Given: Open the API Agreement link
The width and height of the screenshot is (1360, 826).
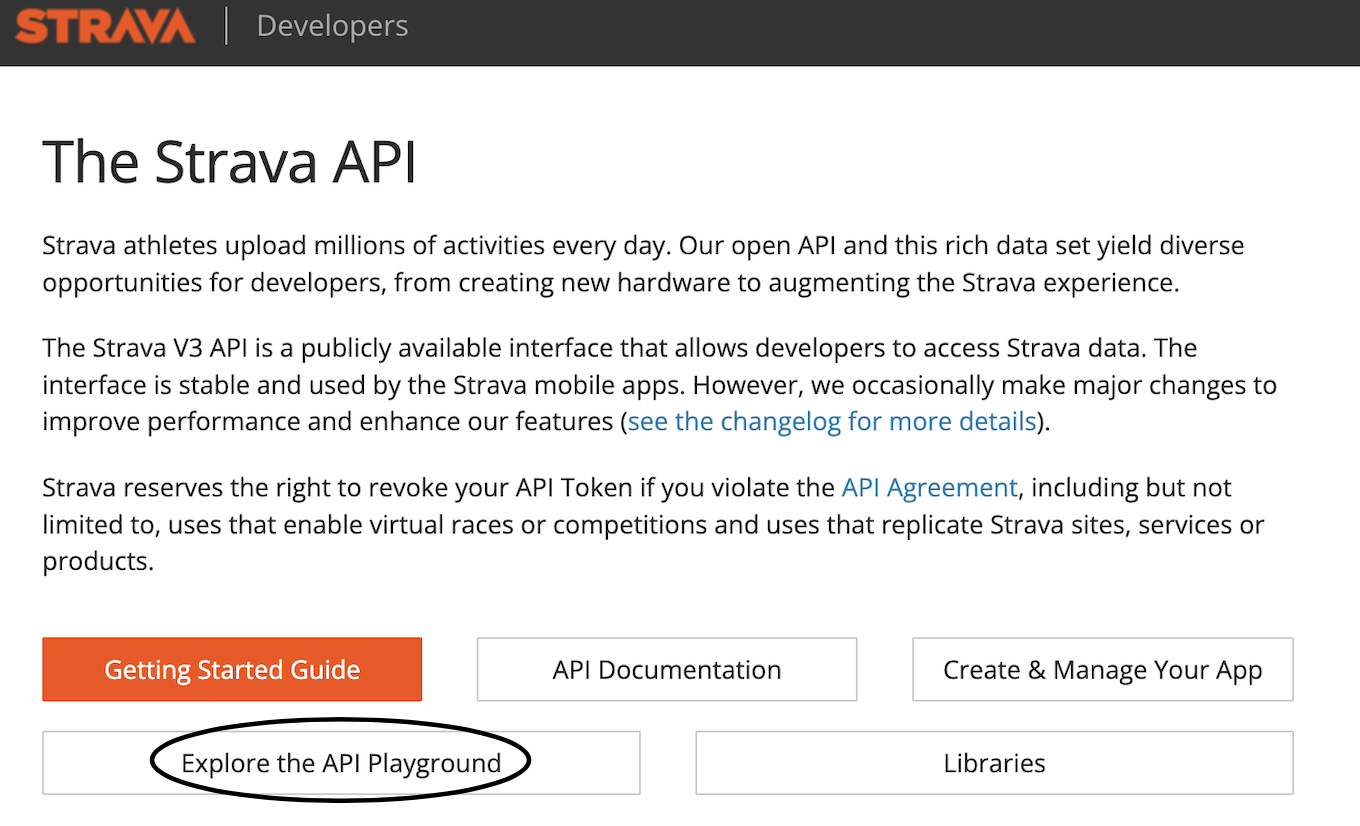Looking at the screenshot, I should click(929, 488).
